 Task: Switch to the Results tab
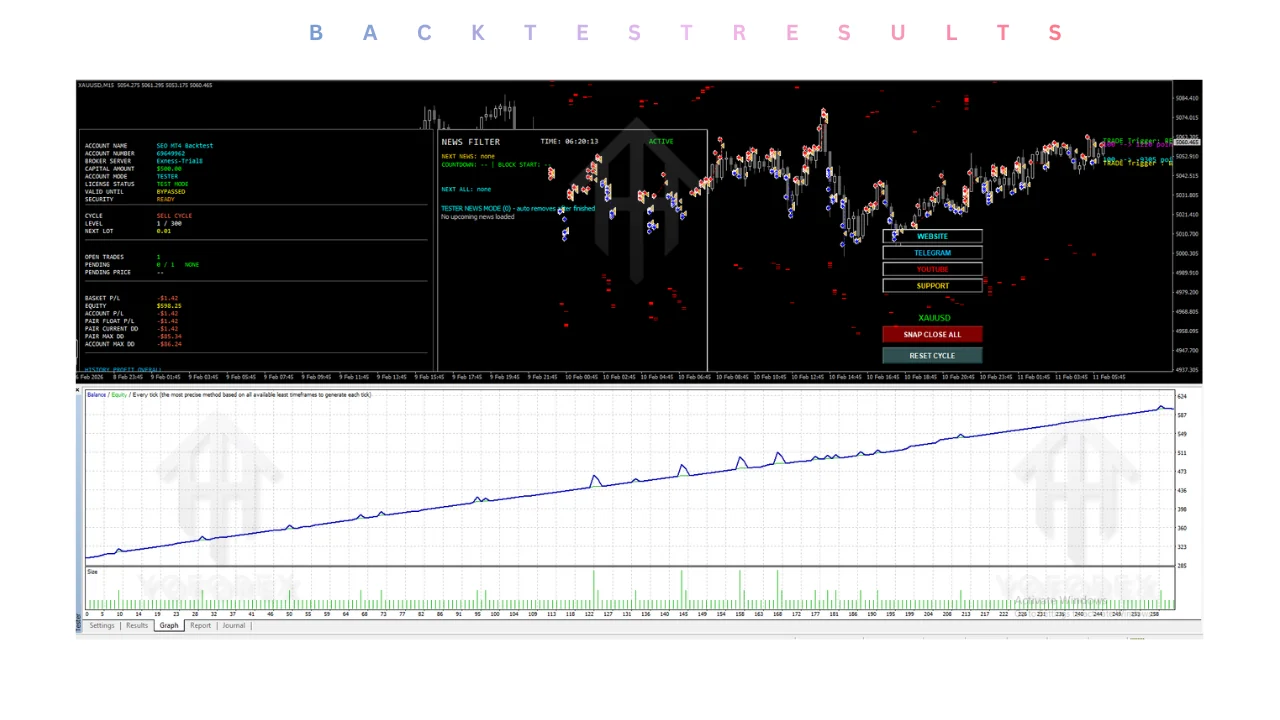137,626
